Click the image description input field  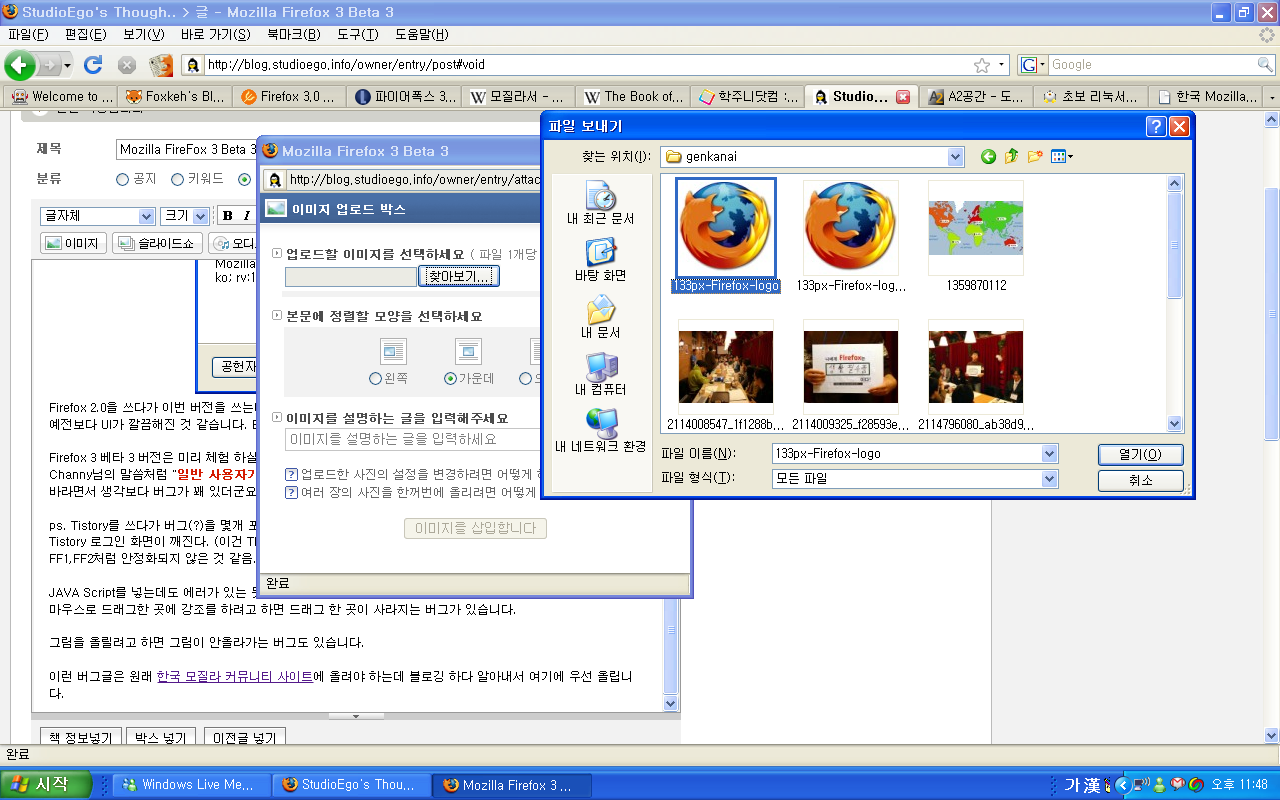(415, 440)
